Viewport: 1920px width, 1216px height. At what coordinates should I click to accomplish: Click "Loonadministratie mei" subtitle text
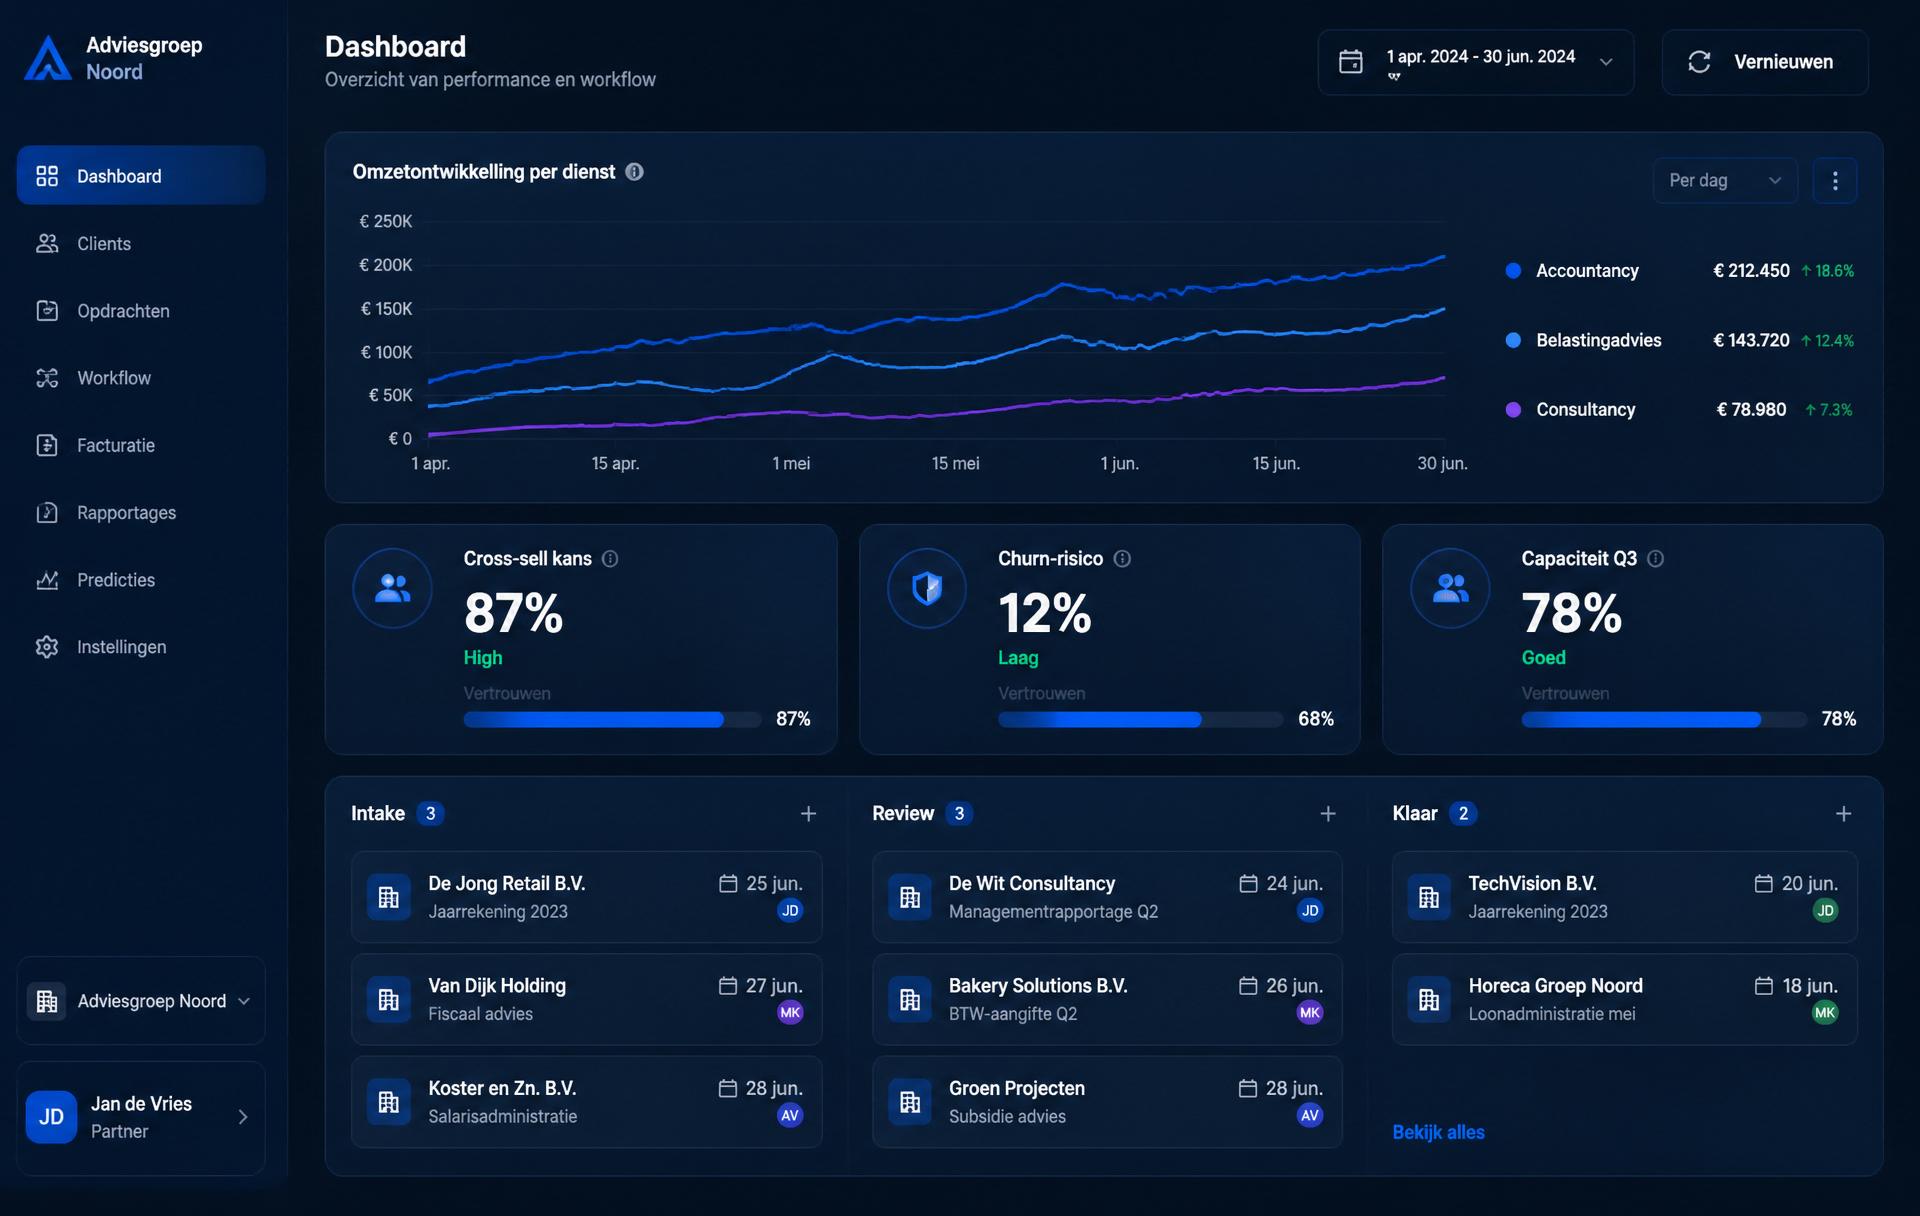click(x=1552, y=1014)
